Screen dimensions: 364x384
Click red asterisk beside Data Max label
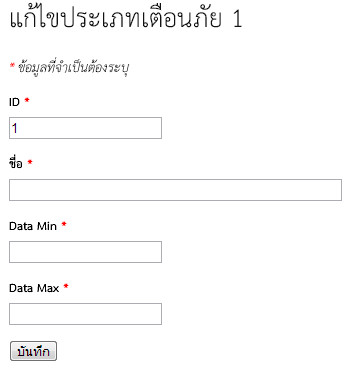(66, 286)
